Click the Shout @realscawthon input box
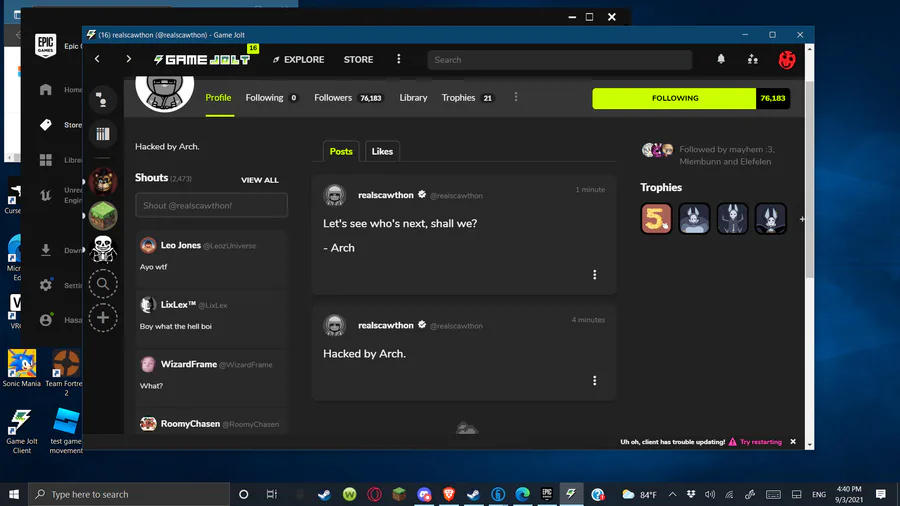Screen dimensions: 900x506 point(211,205)
